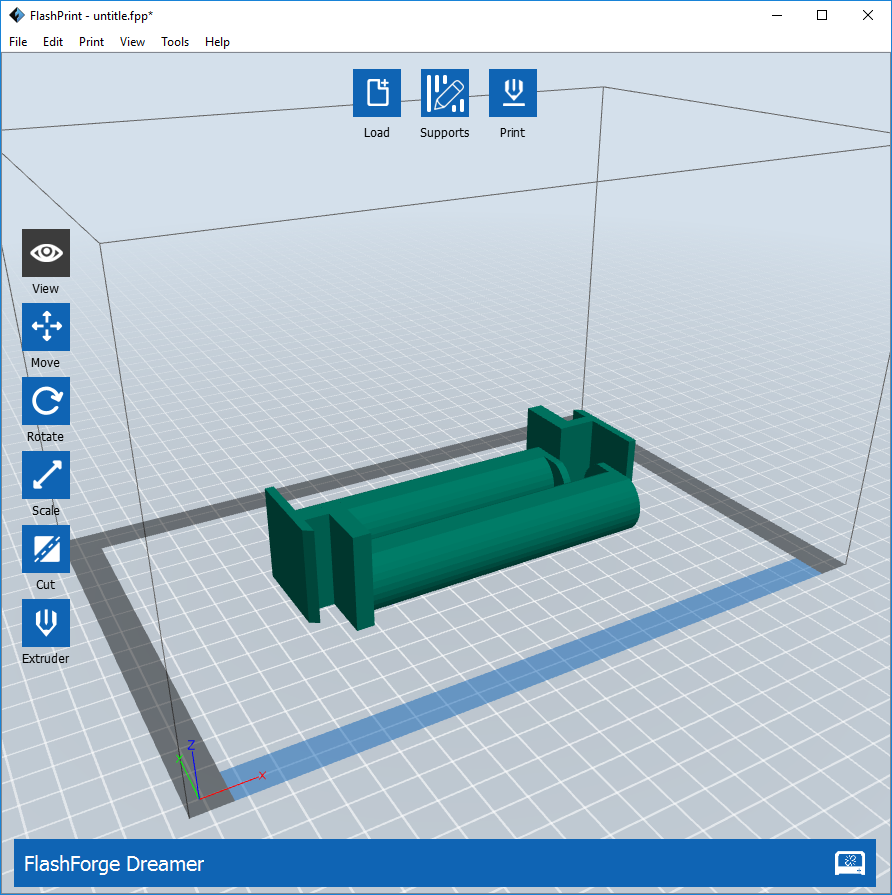This screenshot has height=895, width=892.
Task: Click the Print icon in top toolbar
Action: [x=512, y=93]
